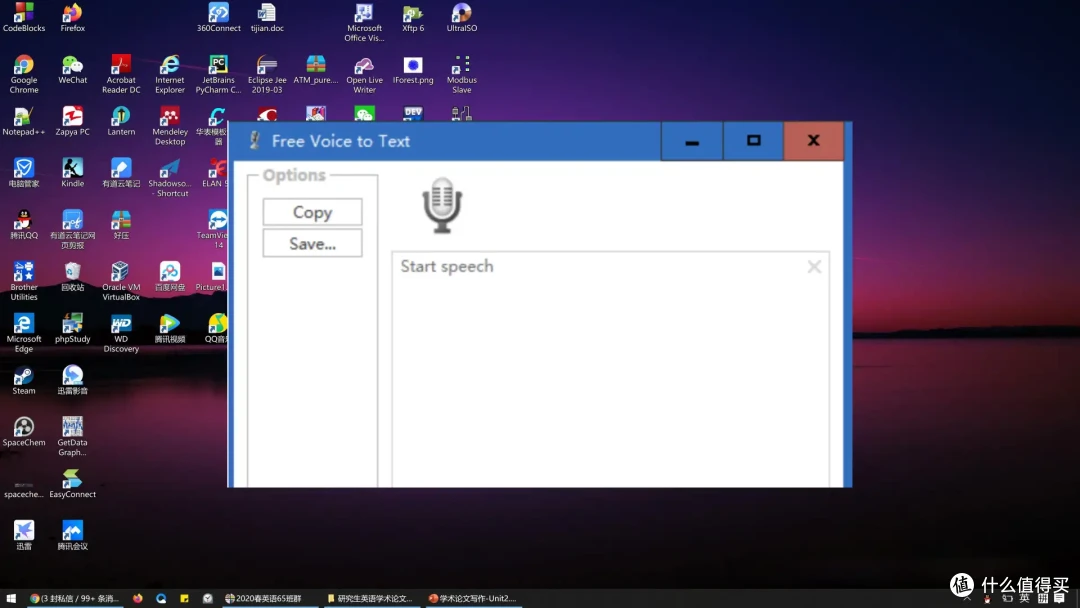Open 腾讯会议 desktop icon
This screenshot has height=608, width=1080.
(x=72, y=536)
